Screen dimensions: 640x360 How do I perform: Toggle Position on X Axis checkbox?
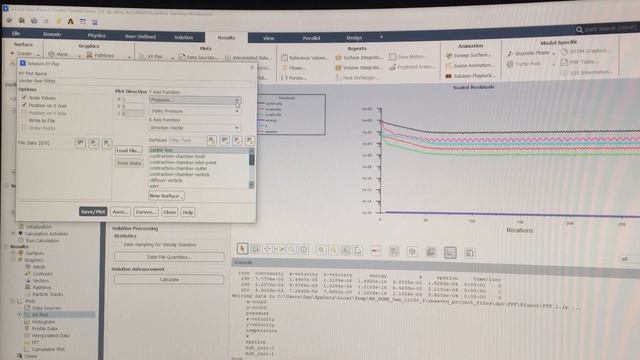click(24, 105)
